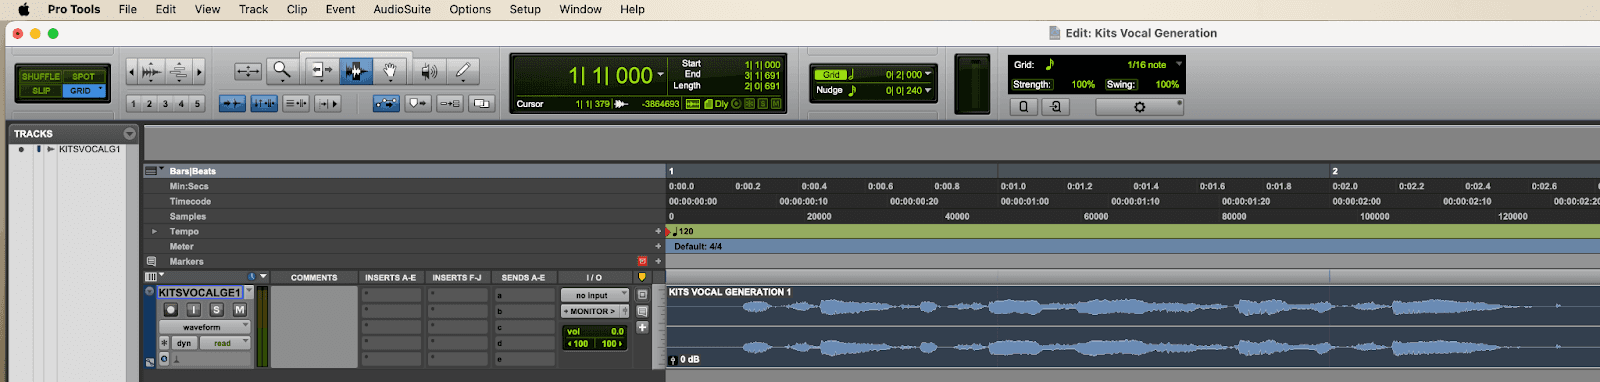1600x382 pixels.
Task: Open the Track menu
Action: click(x=253, y=9)
